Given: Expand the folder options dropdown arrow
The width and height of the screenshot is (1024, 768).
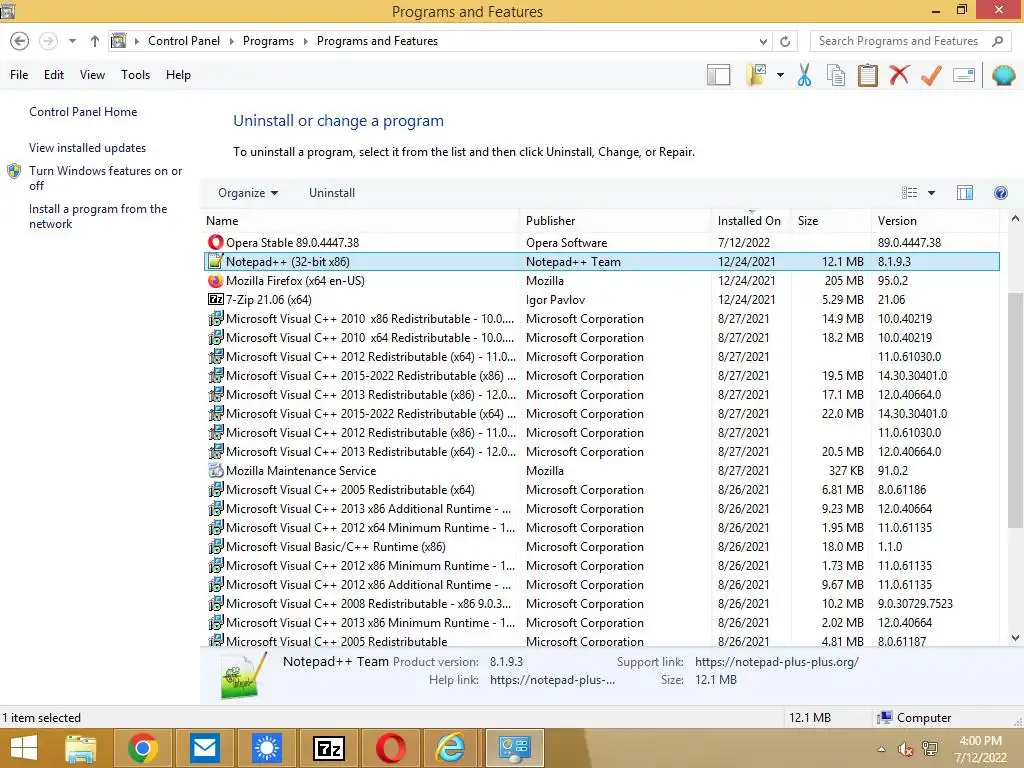Looking at the screenshot, I should (780, 75).
